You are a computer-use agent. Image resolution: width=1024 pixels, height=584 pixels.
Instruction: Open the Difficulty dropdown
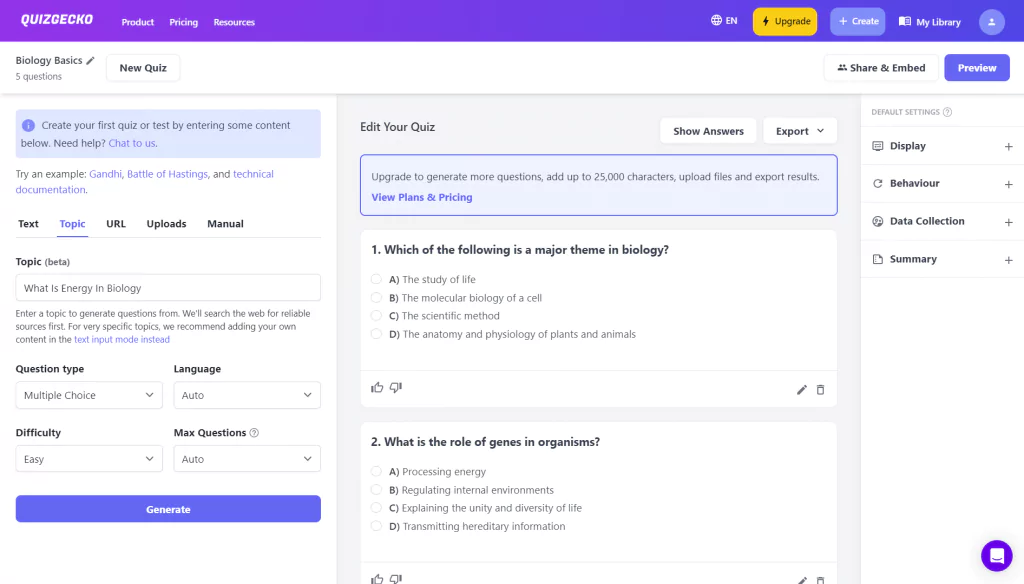pos(89,459)
